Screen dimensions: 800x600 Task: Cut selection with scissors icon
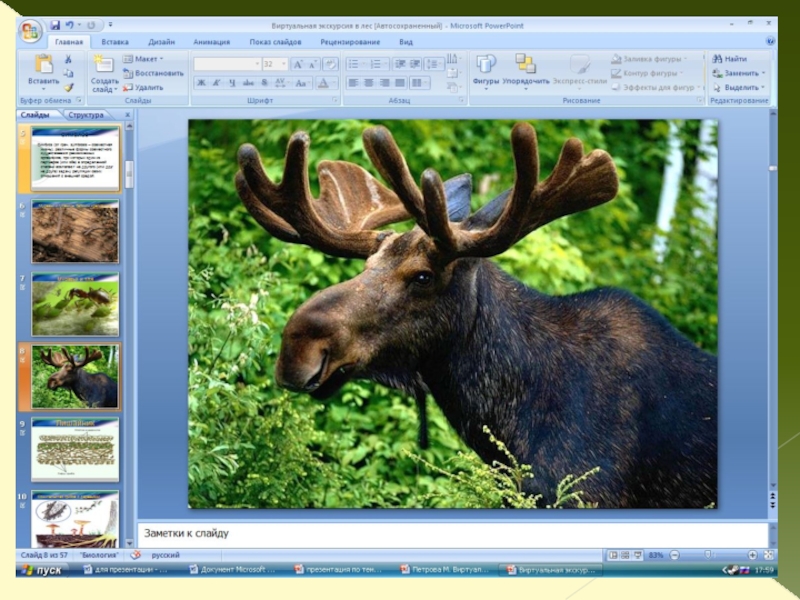(x=68, y=59)
